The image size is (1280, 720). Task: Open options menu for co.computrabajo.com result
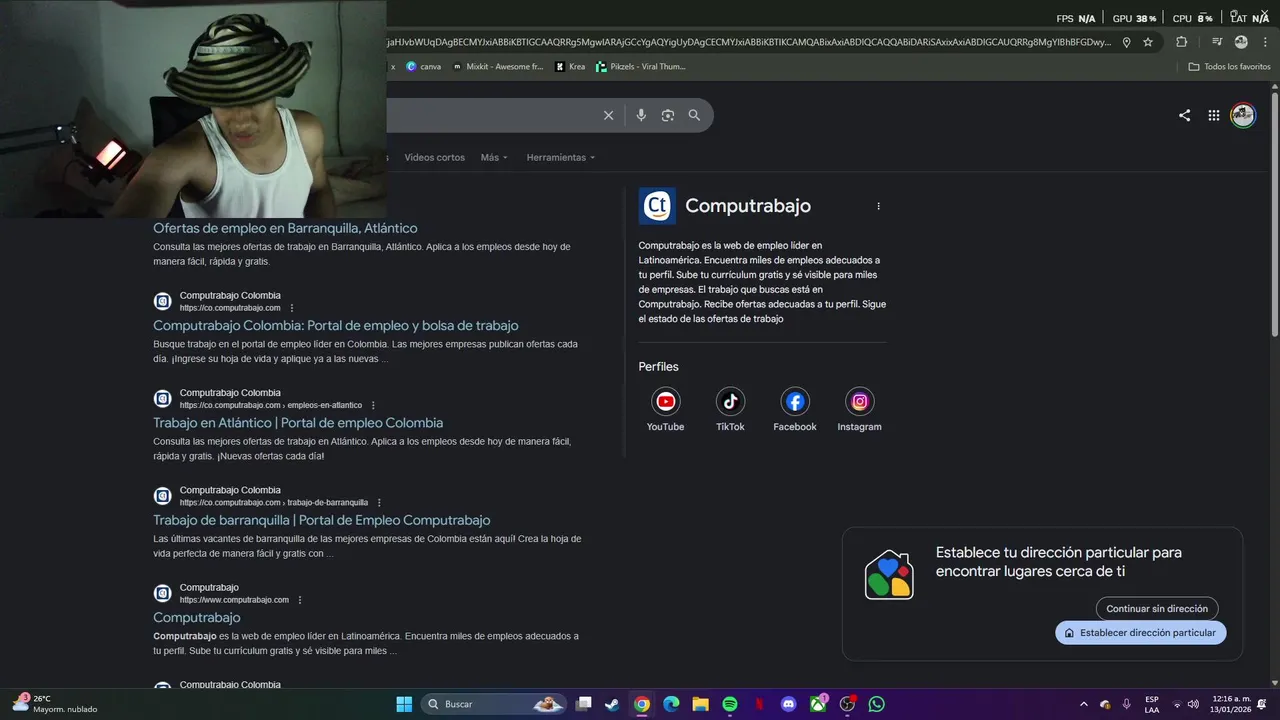[292, 308]
